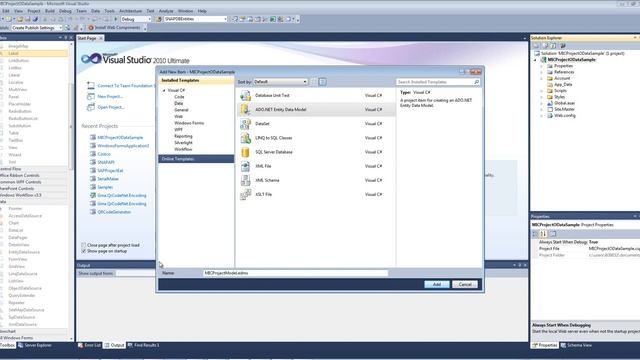The height and width of the screenshot is (360, 640).
Task: Click the Global.asax file icon
Action: tap(550, 103)
